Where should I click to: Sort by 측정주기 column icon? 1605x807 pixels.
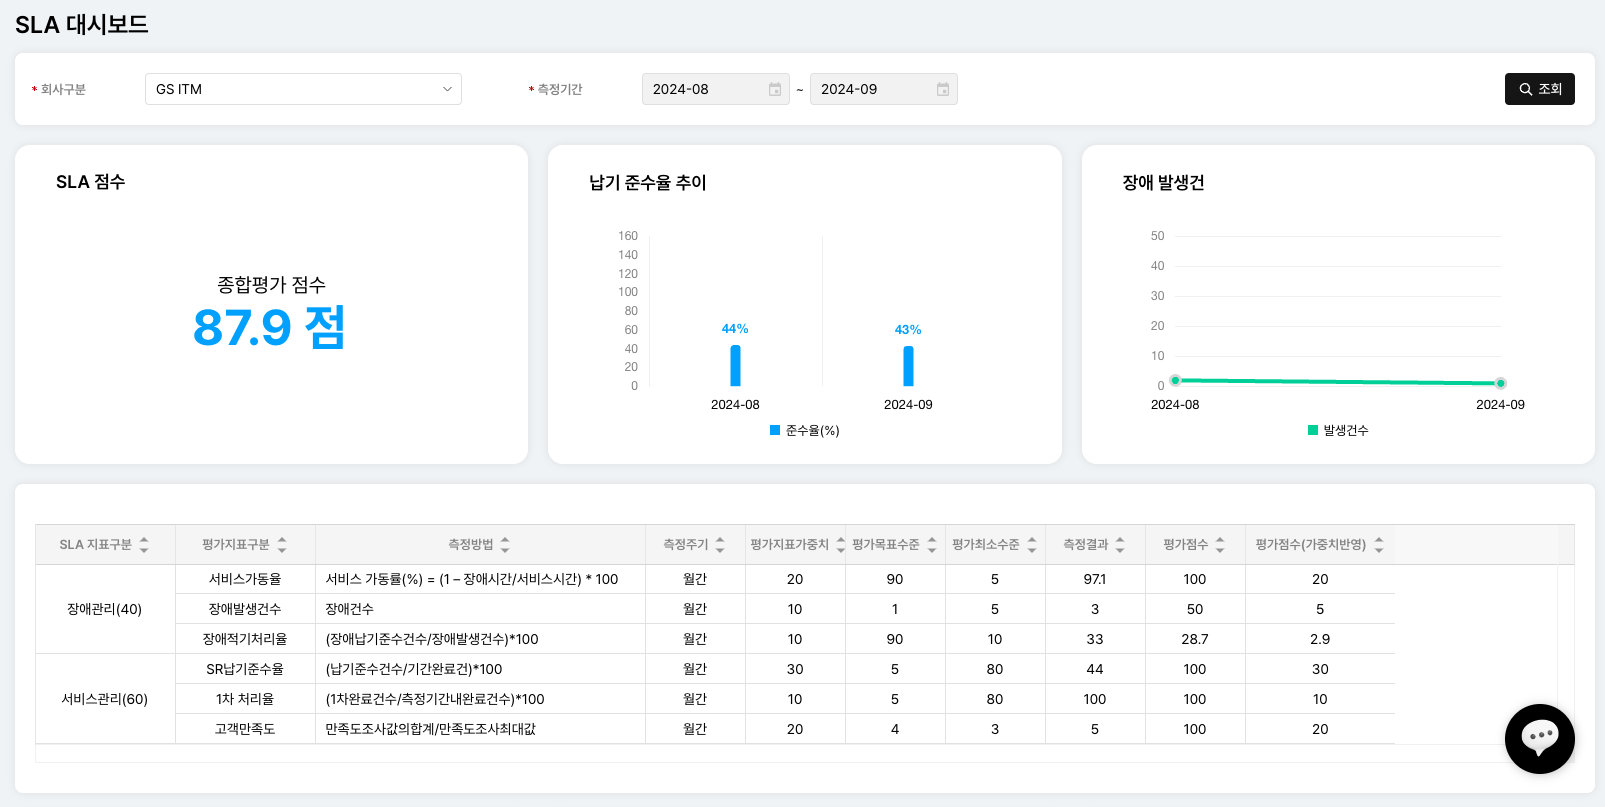720,545
